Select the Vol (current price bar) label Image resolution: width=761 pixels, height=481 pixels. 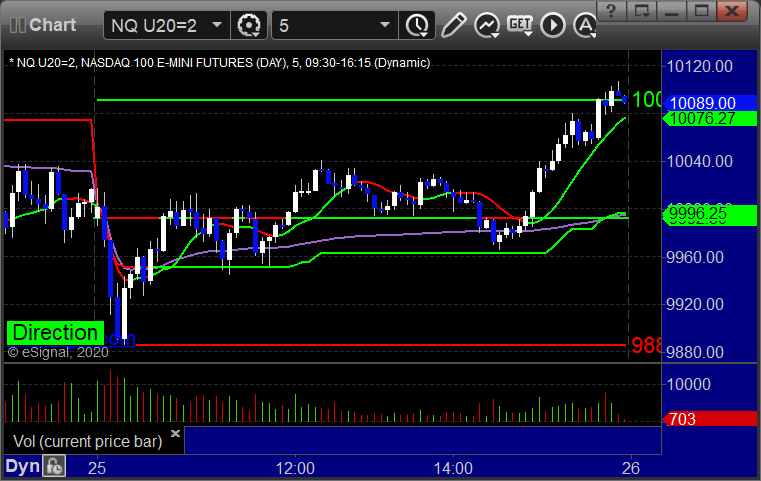(x=87, y=441)
